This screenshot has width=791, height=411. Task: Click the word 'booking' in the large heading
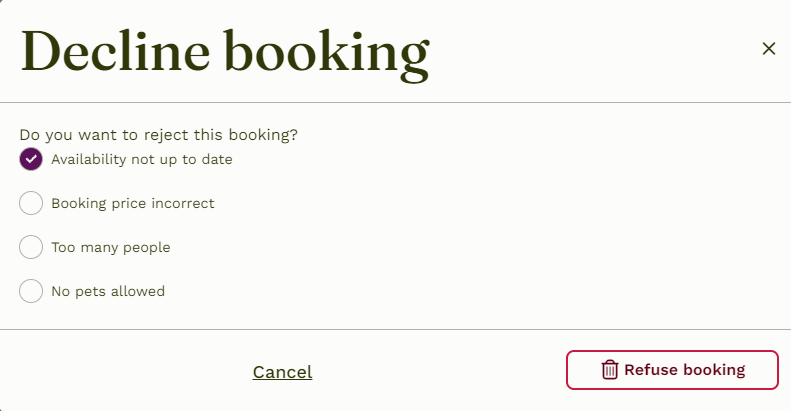[x=327, y=54]
